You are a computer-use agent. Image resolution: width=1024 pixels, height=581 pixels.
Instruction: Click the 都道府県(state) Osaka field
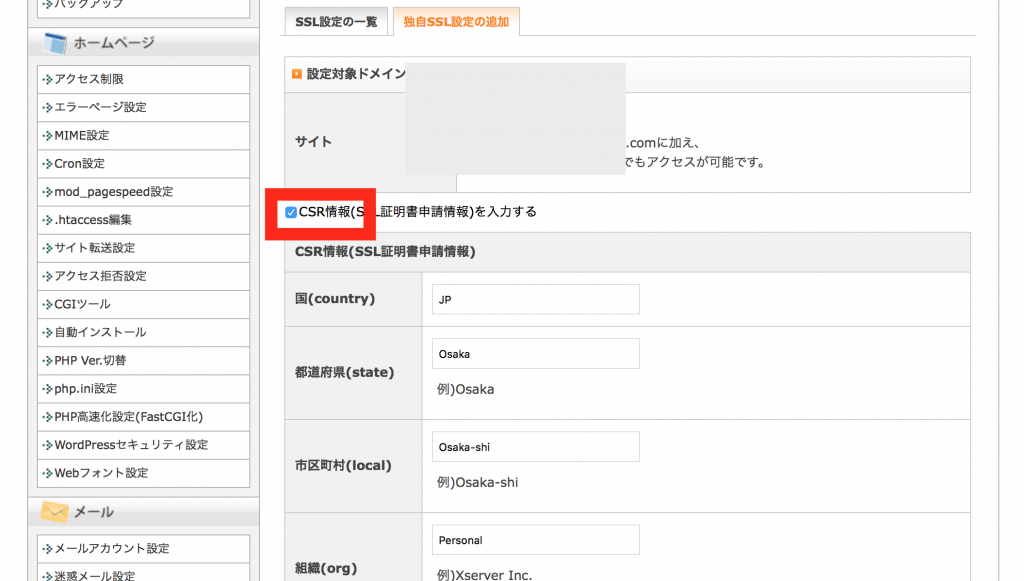536,354
